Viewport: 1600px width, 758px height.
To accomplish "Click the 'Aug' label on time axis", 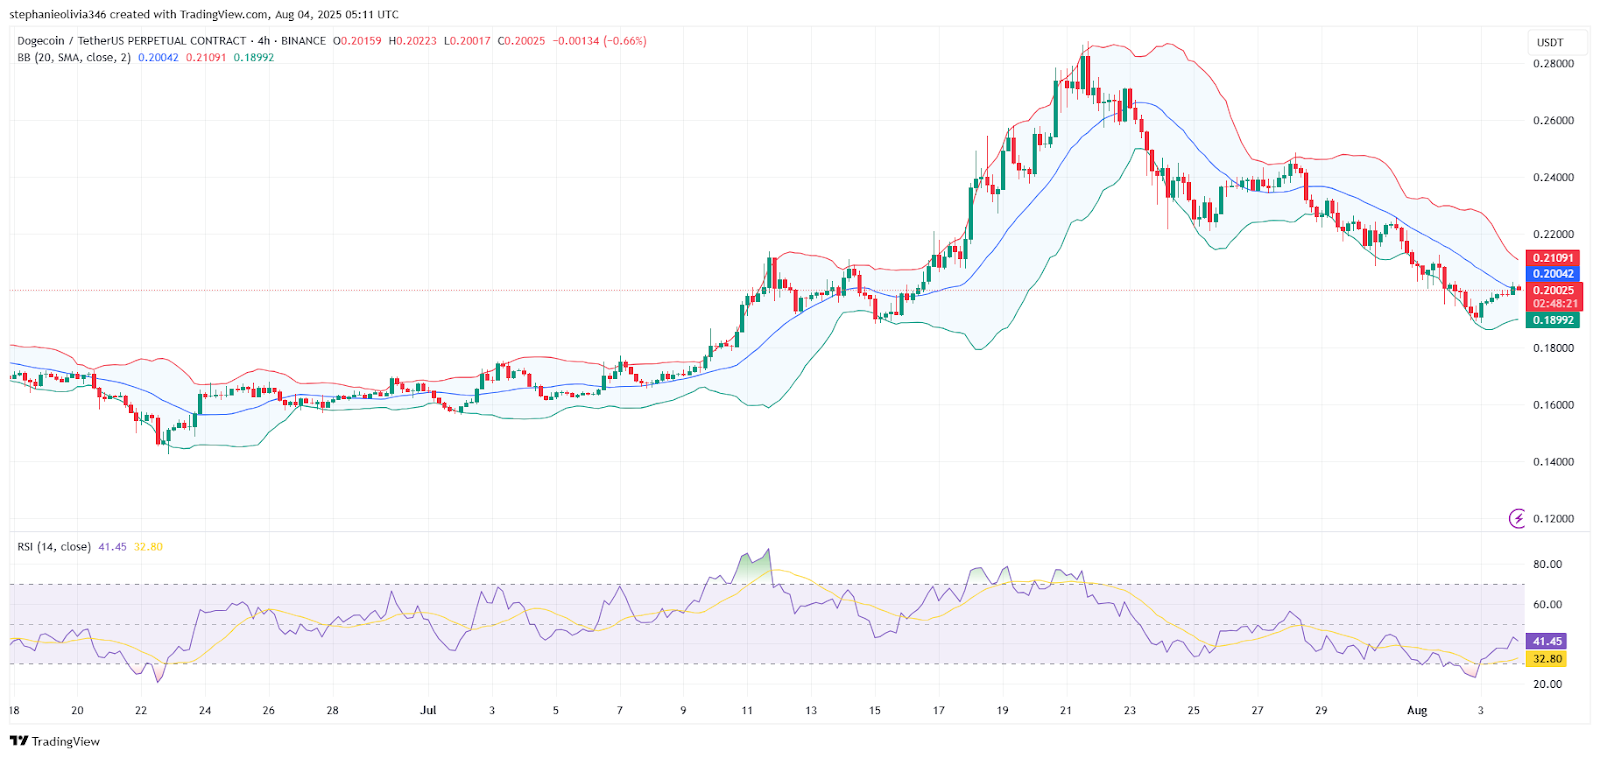I will [1416, 710].
